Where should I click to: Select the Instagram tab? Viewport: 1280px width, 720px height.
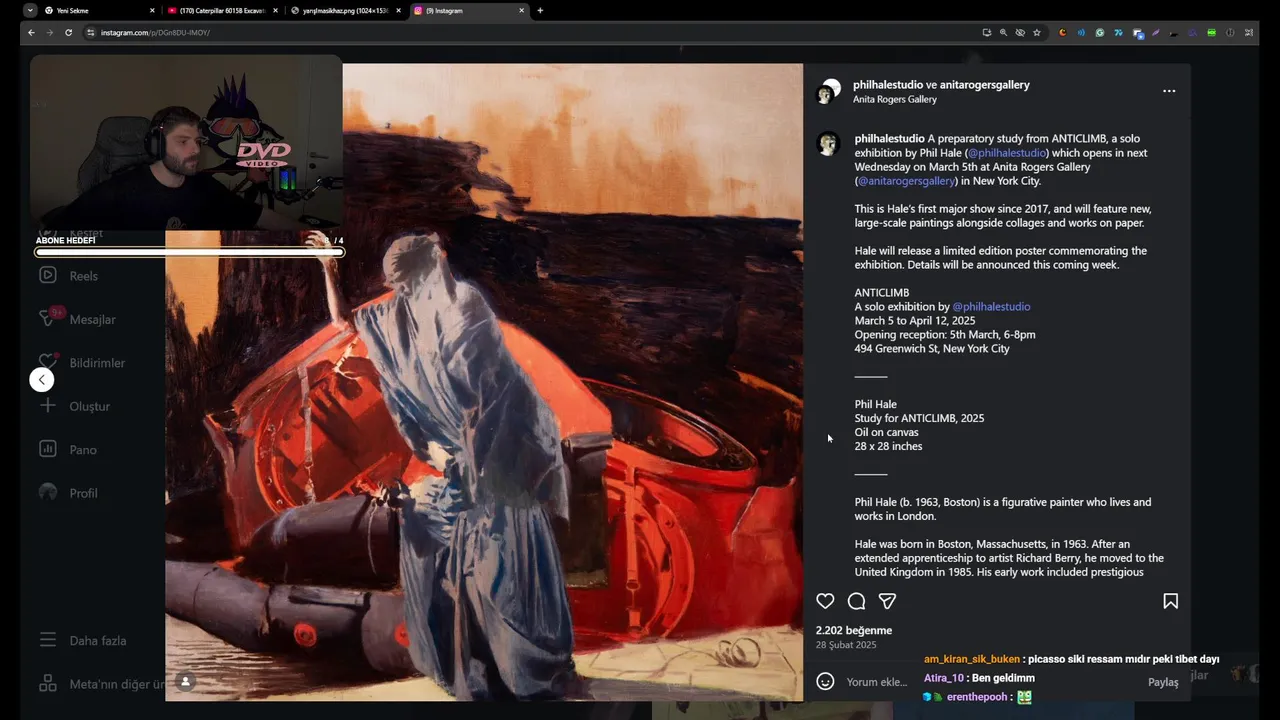[x=468, y=10]
